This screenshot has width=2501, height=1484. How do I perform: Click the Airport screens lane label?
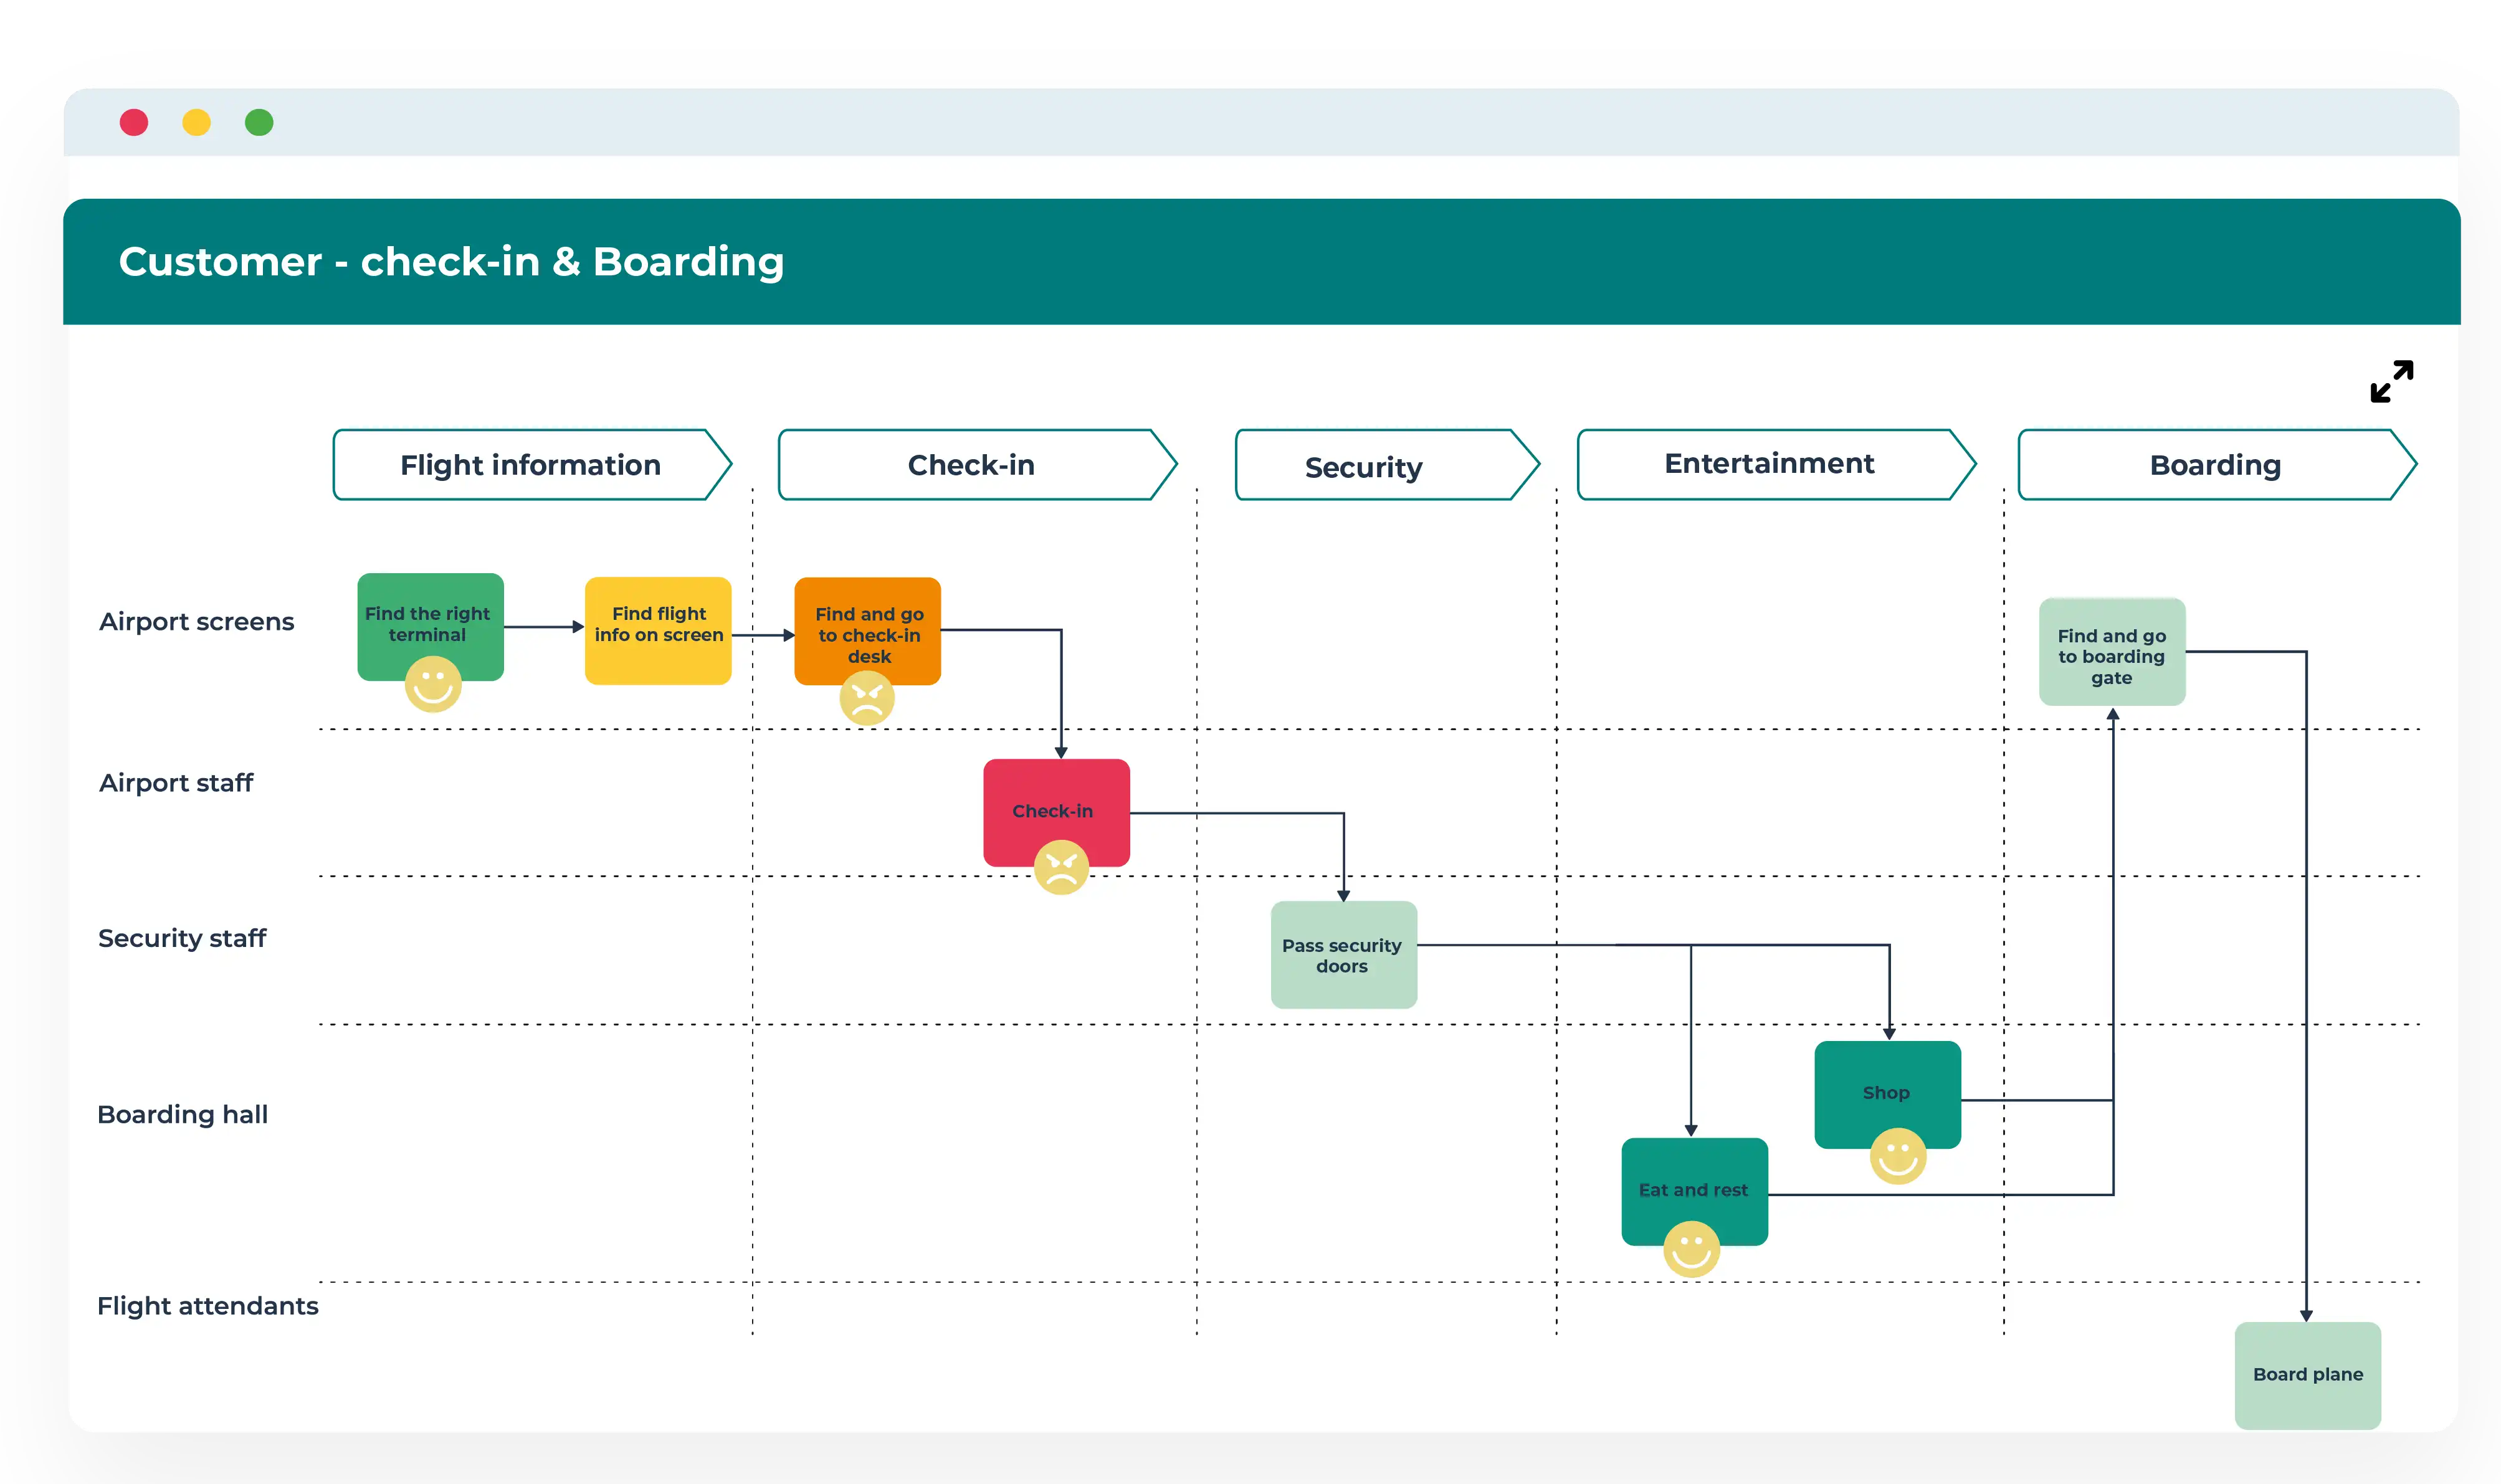[x=196, y=622]
